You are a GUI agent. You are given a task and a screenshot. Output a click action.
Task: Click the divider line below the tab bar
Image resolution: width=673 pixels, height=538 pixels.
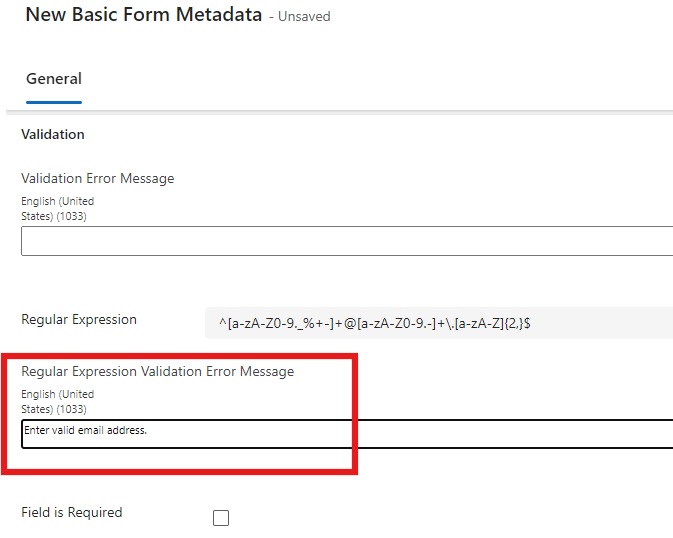340,110
